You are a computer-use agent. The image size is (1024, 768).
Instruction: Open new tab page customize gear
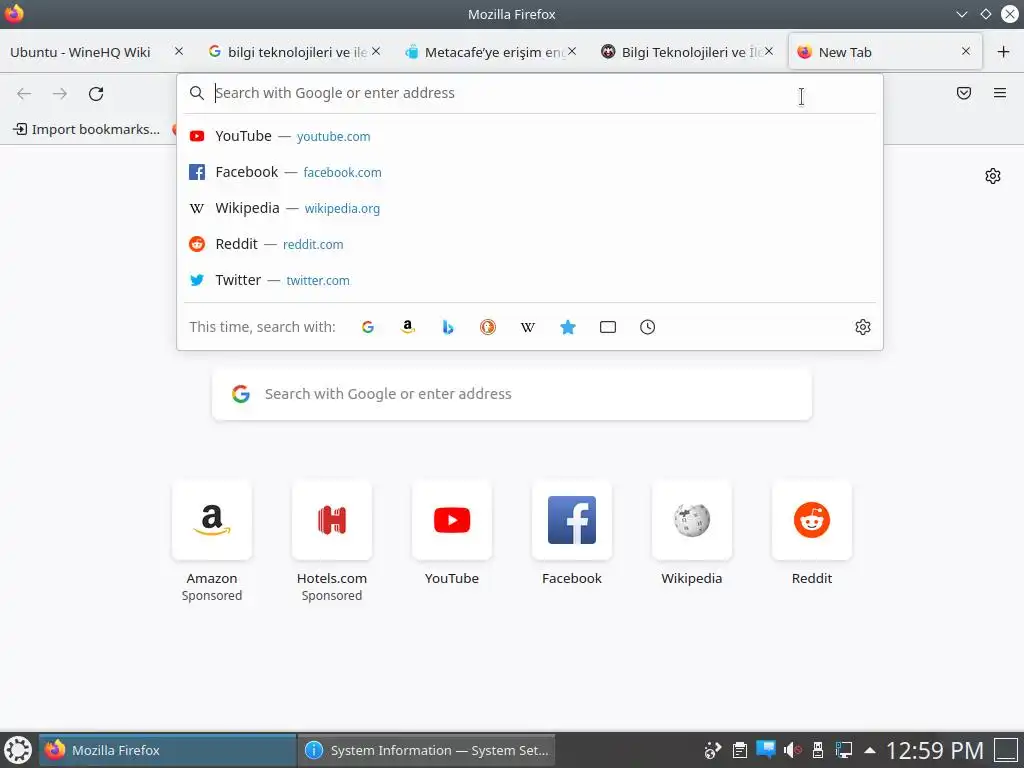[993, 176]
